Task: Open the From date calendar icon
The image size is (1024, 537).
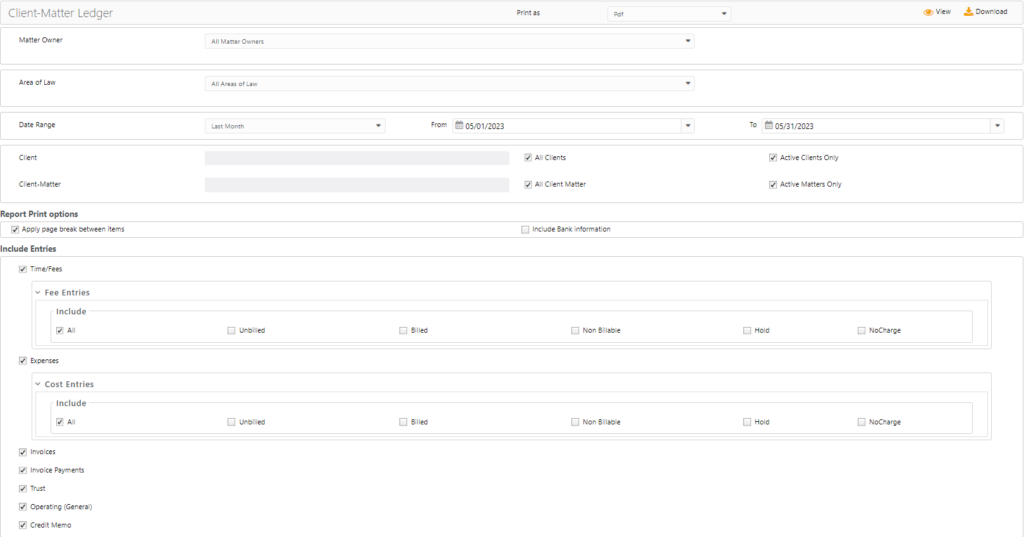Action: 458,126
